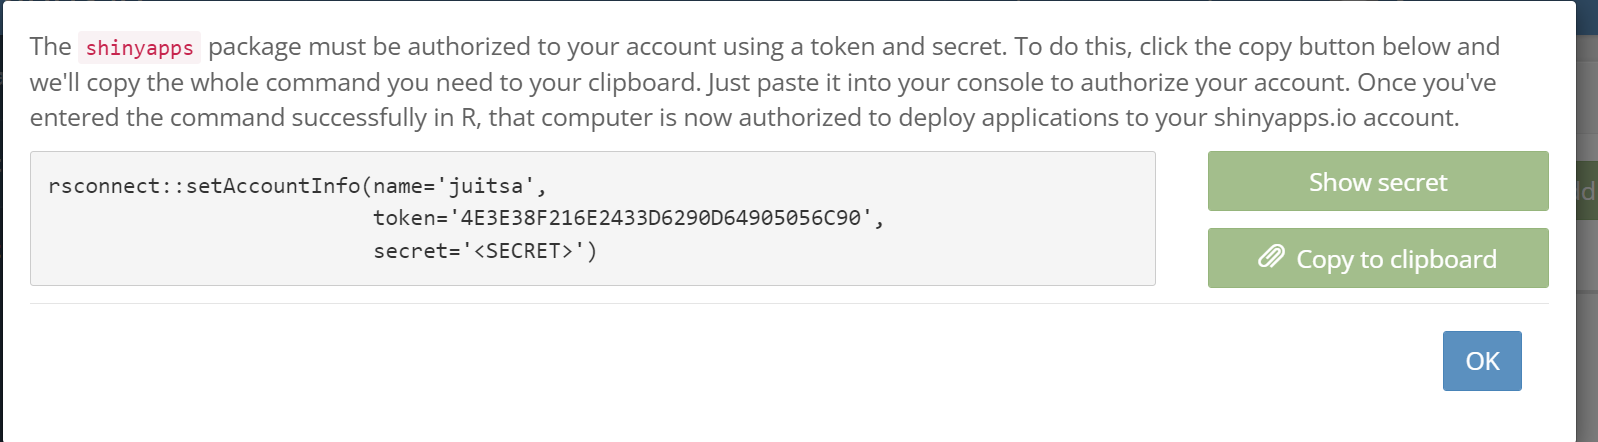Click the word token= in the command
Screen dimensions: 1598x442
tap(410, 218)
